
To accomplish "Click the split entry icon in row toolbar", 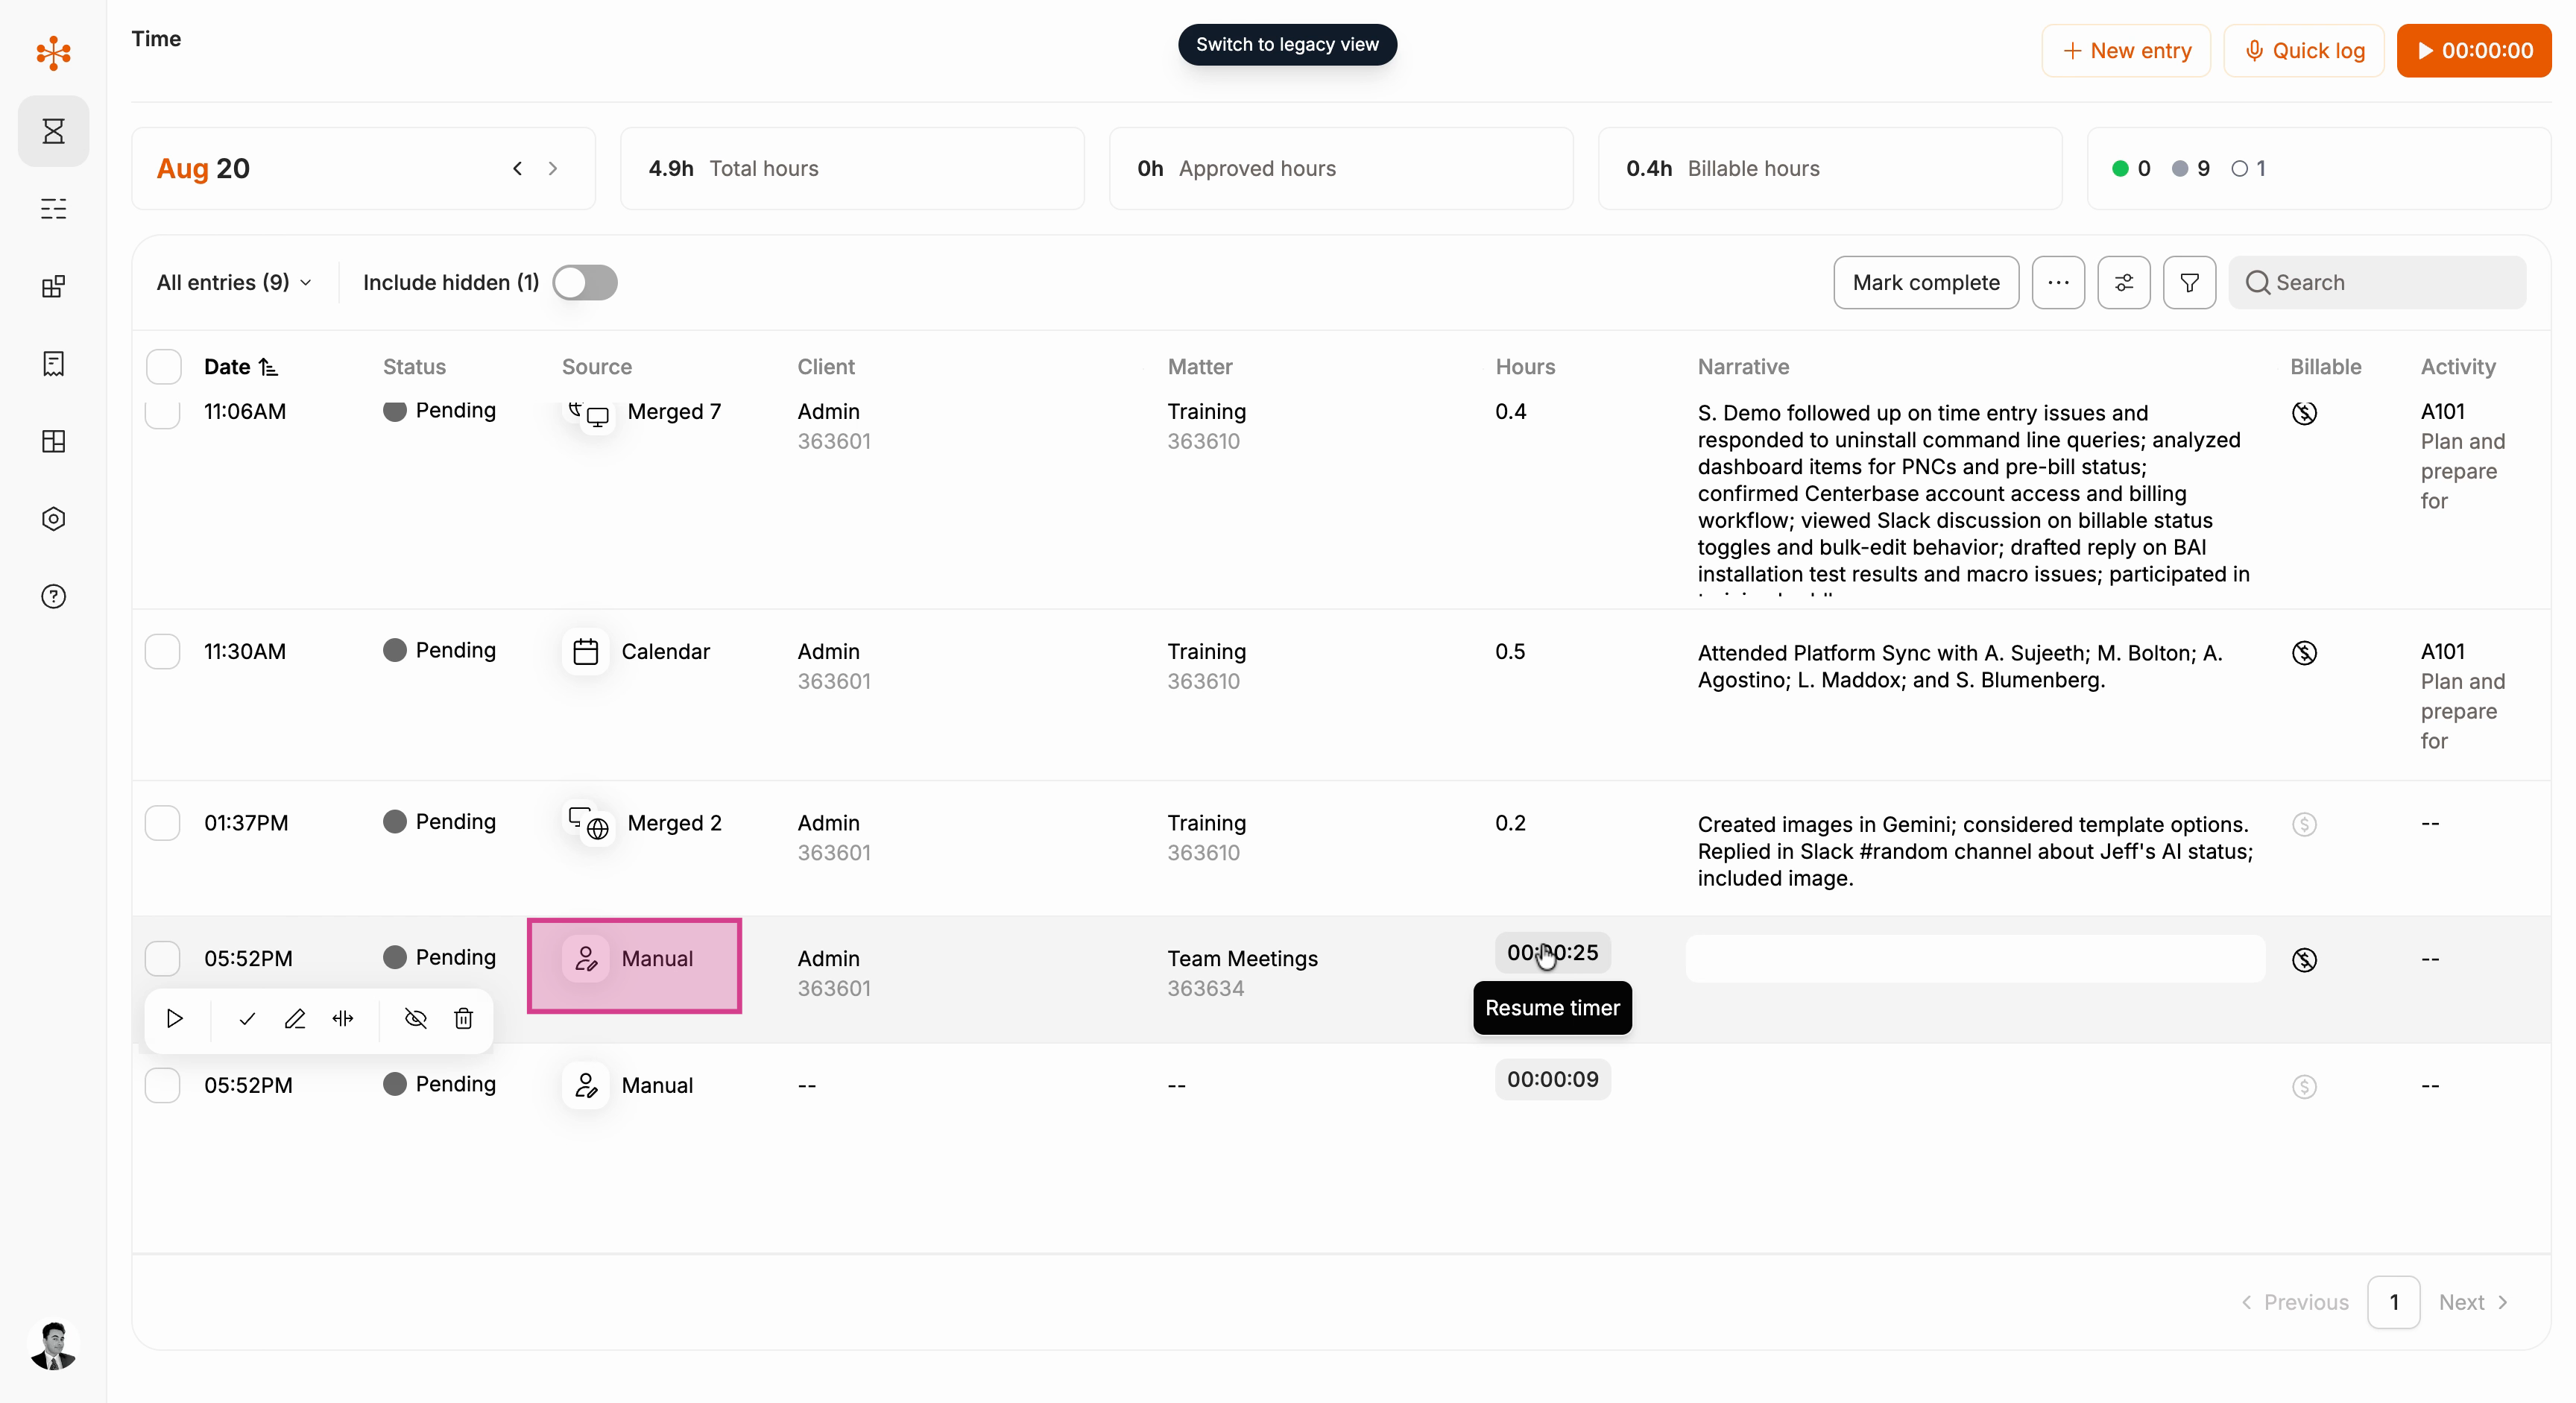I will tap(343, 1018).
